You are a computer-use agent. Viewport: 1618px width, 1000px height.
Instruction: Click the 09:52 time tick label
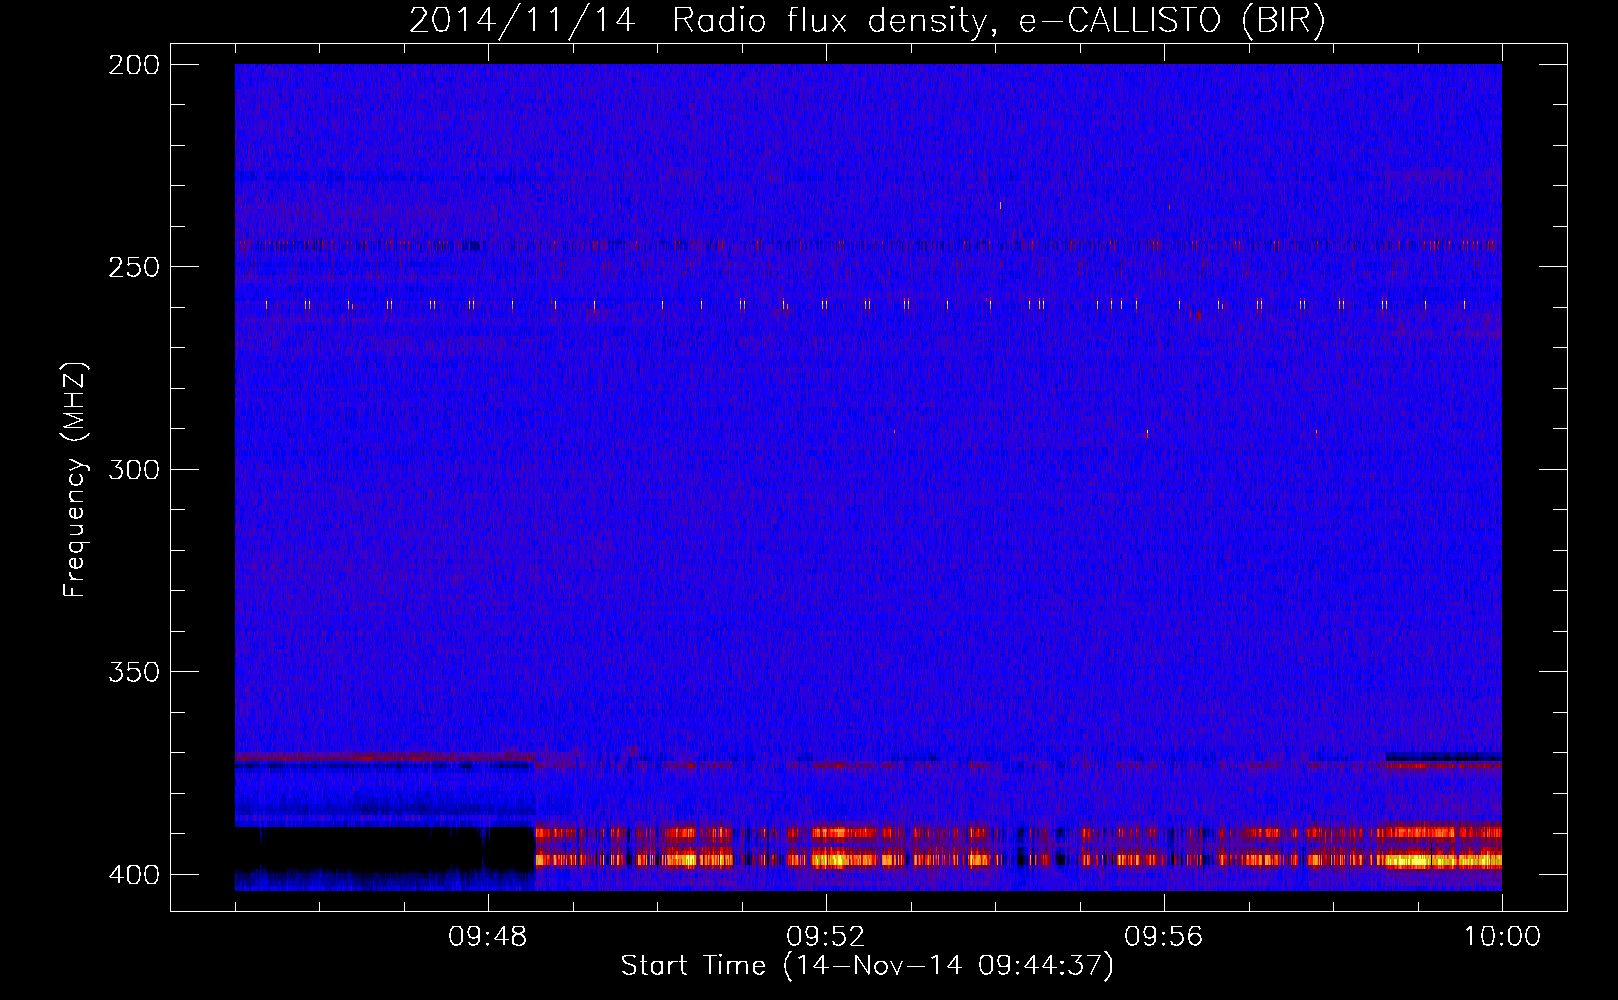pos(825,937)
